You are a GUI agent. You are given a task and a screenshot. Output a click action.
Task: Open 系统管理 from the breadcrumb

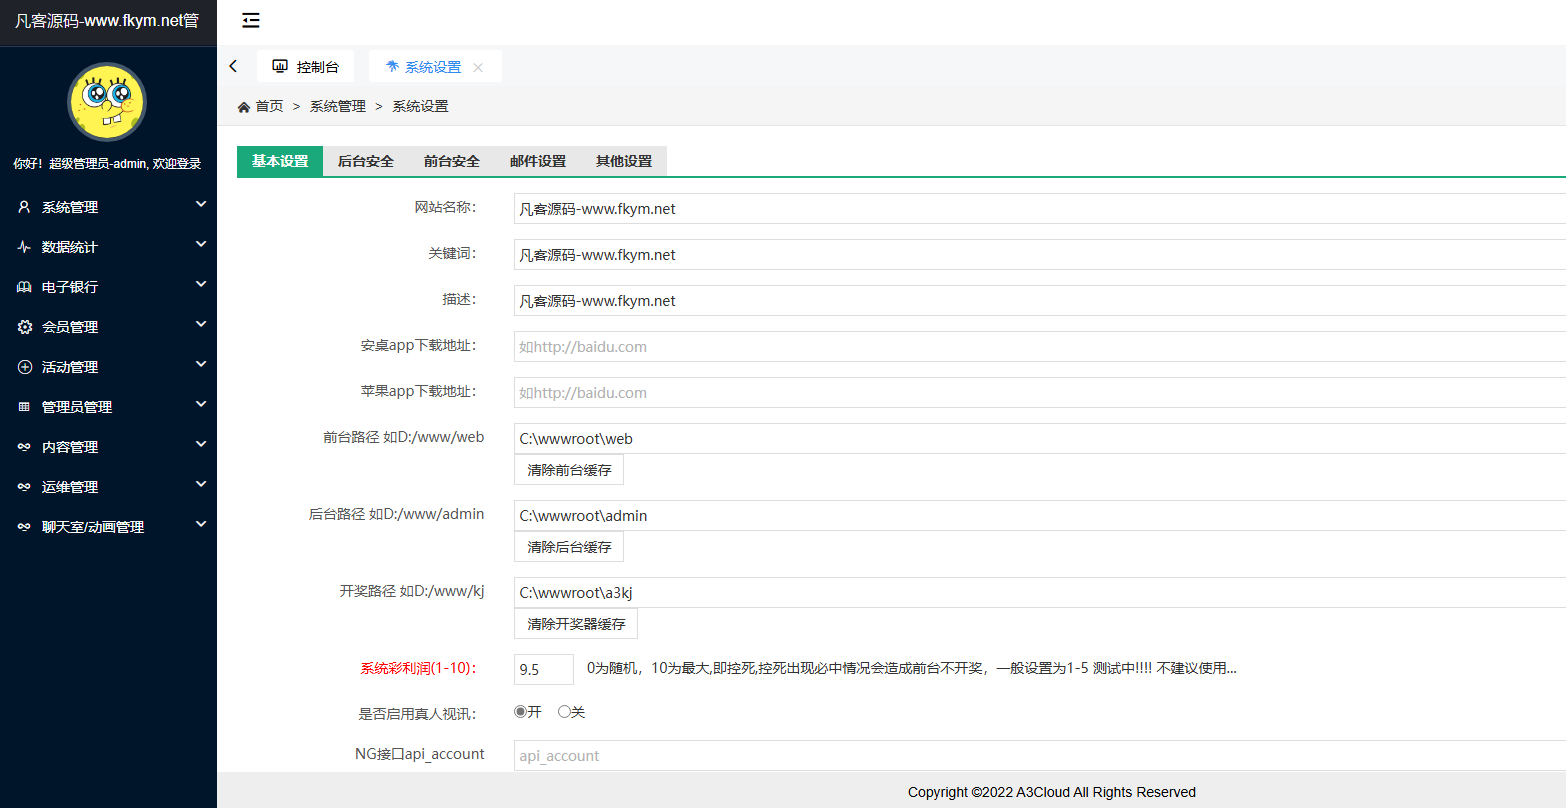(x=337, y=105)
